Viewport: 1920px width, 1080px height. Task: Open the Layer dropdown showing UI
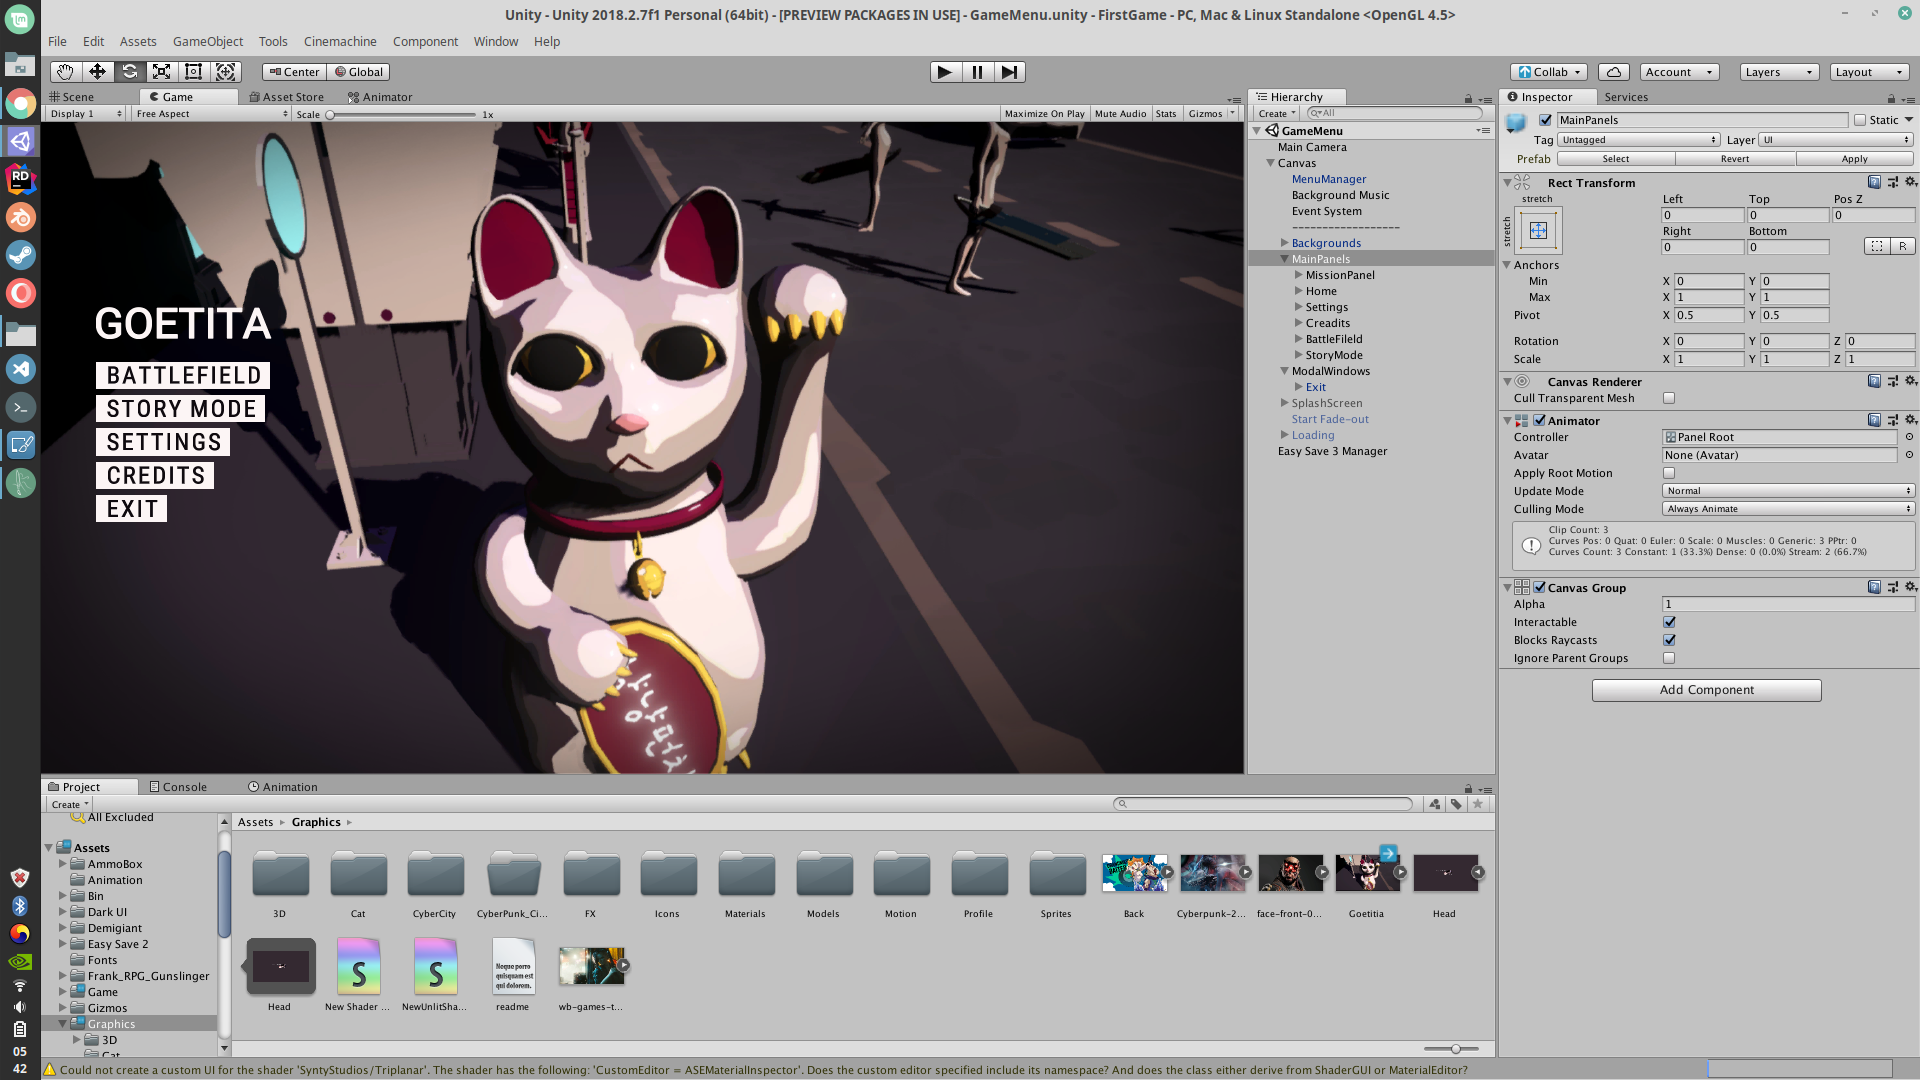click(1836, 140)
